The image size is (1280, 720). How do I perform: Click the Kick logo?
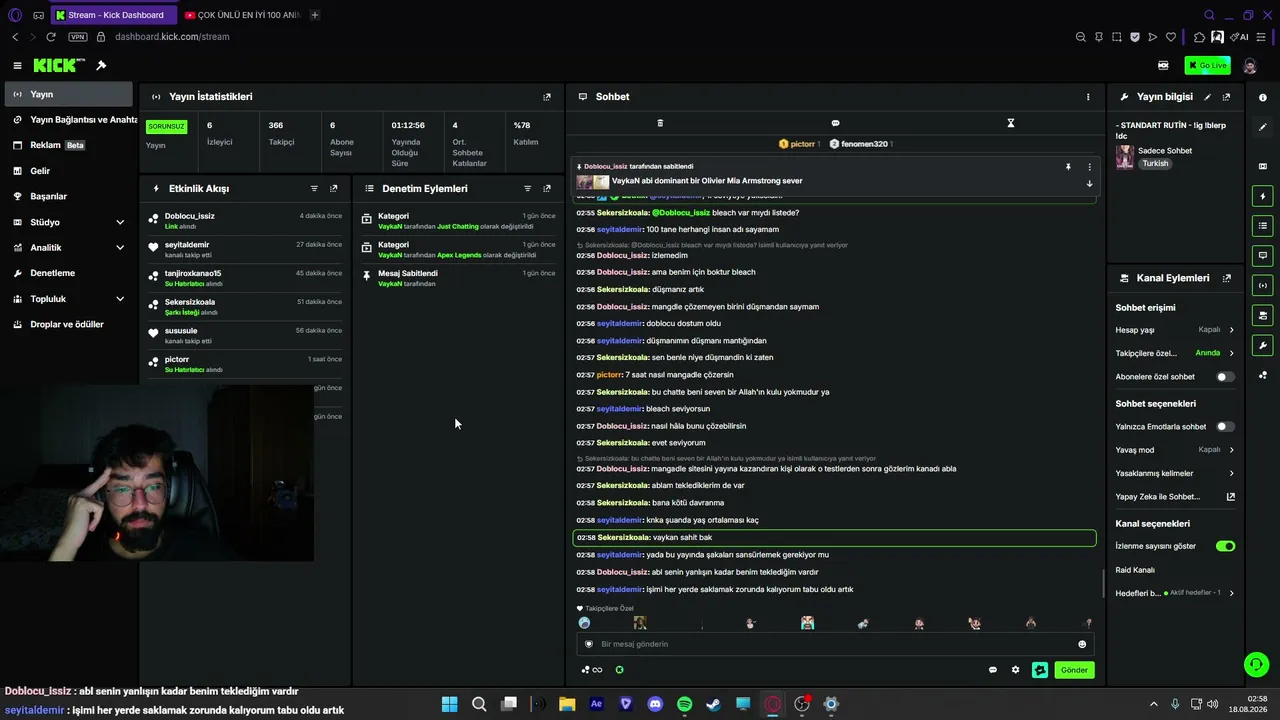(59, 65)
